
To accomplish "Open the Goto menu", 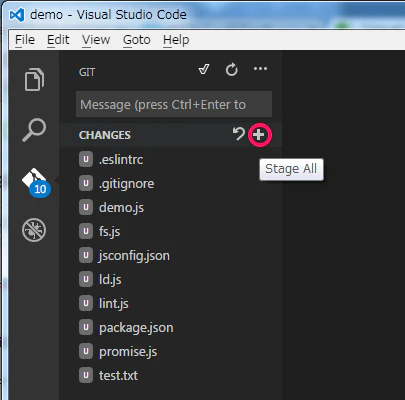I will tap(137, 40).
